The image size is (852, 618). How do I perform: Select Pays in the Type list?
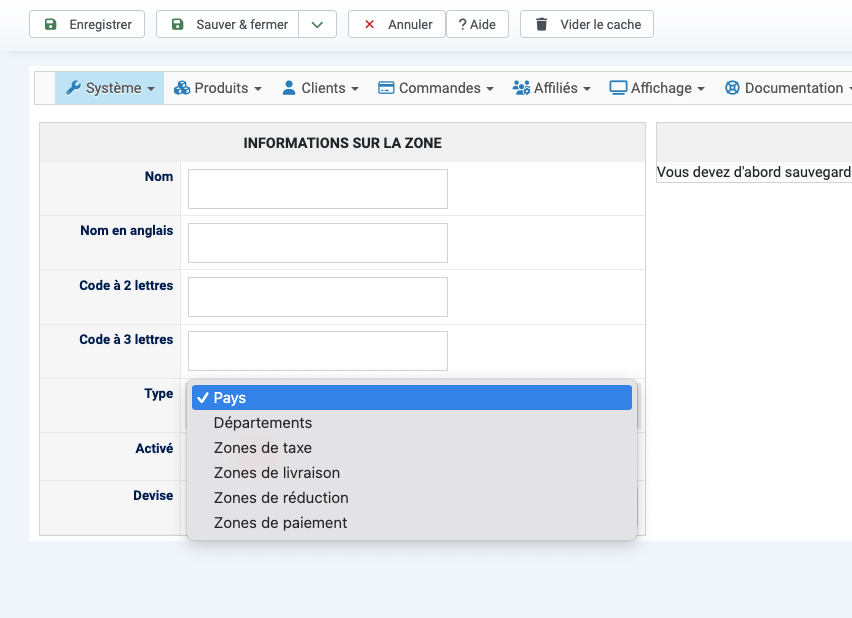click(x=412, y=397)
